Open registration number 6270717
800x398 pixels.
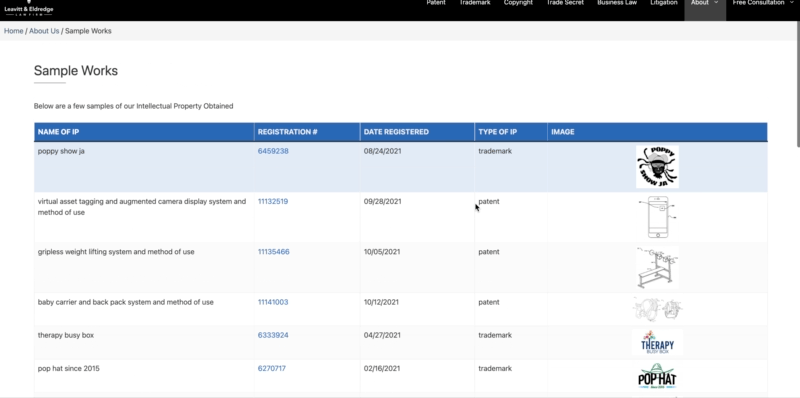pyautogui.click(x=271, y=369)
